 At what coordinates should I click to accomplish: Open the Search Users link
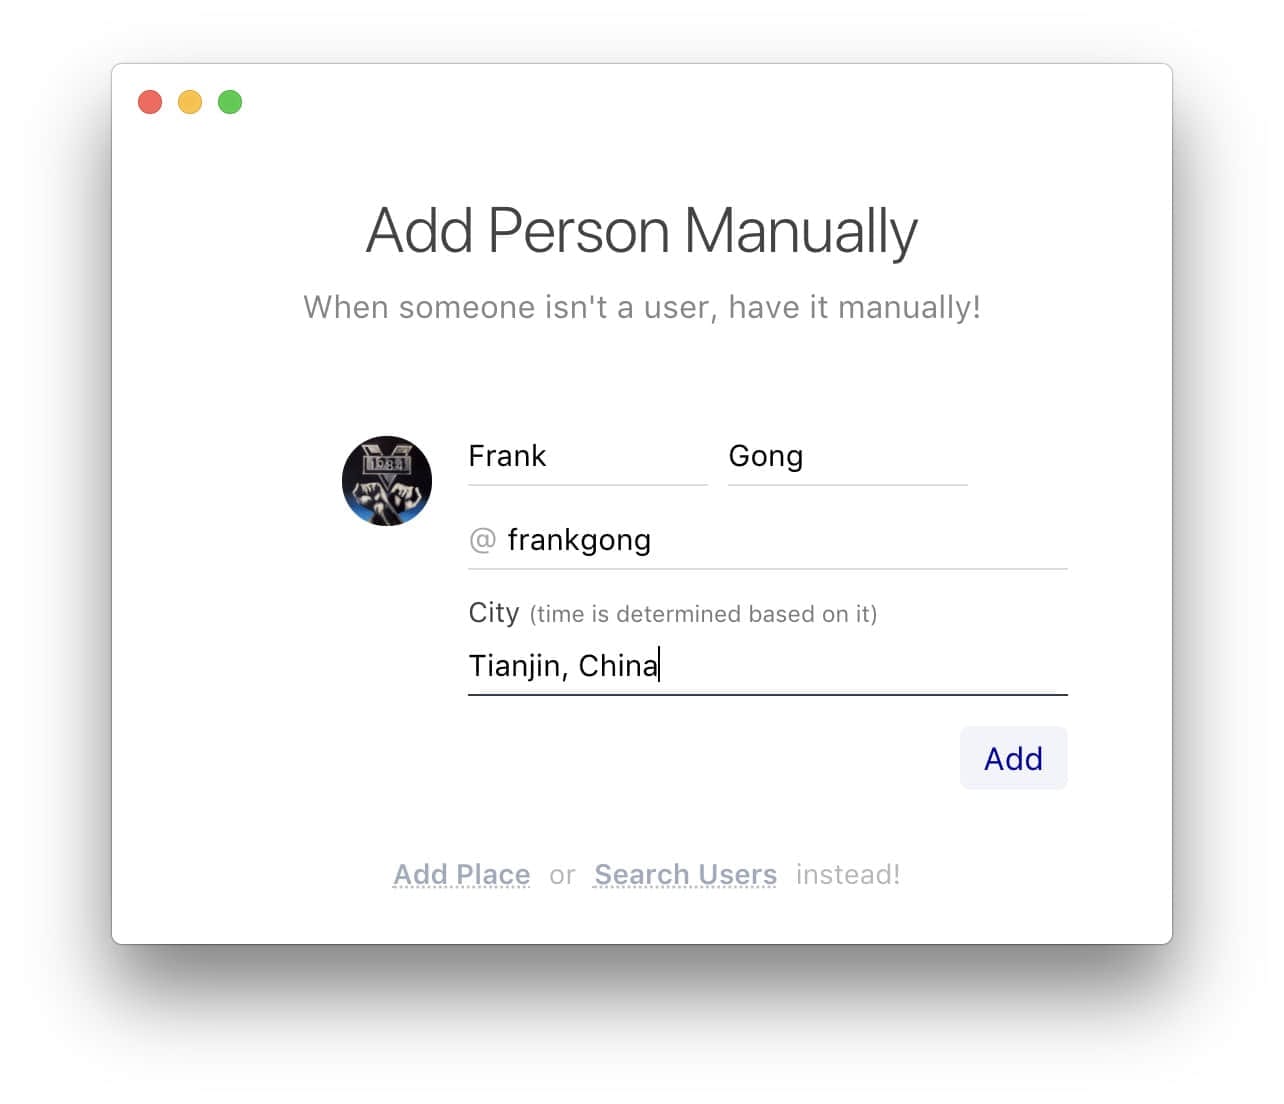click(x=685, y=875)
